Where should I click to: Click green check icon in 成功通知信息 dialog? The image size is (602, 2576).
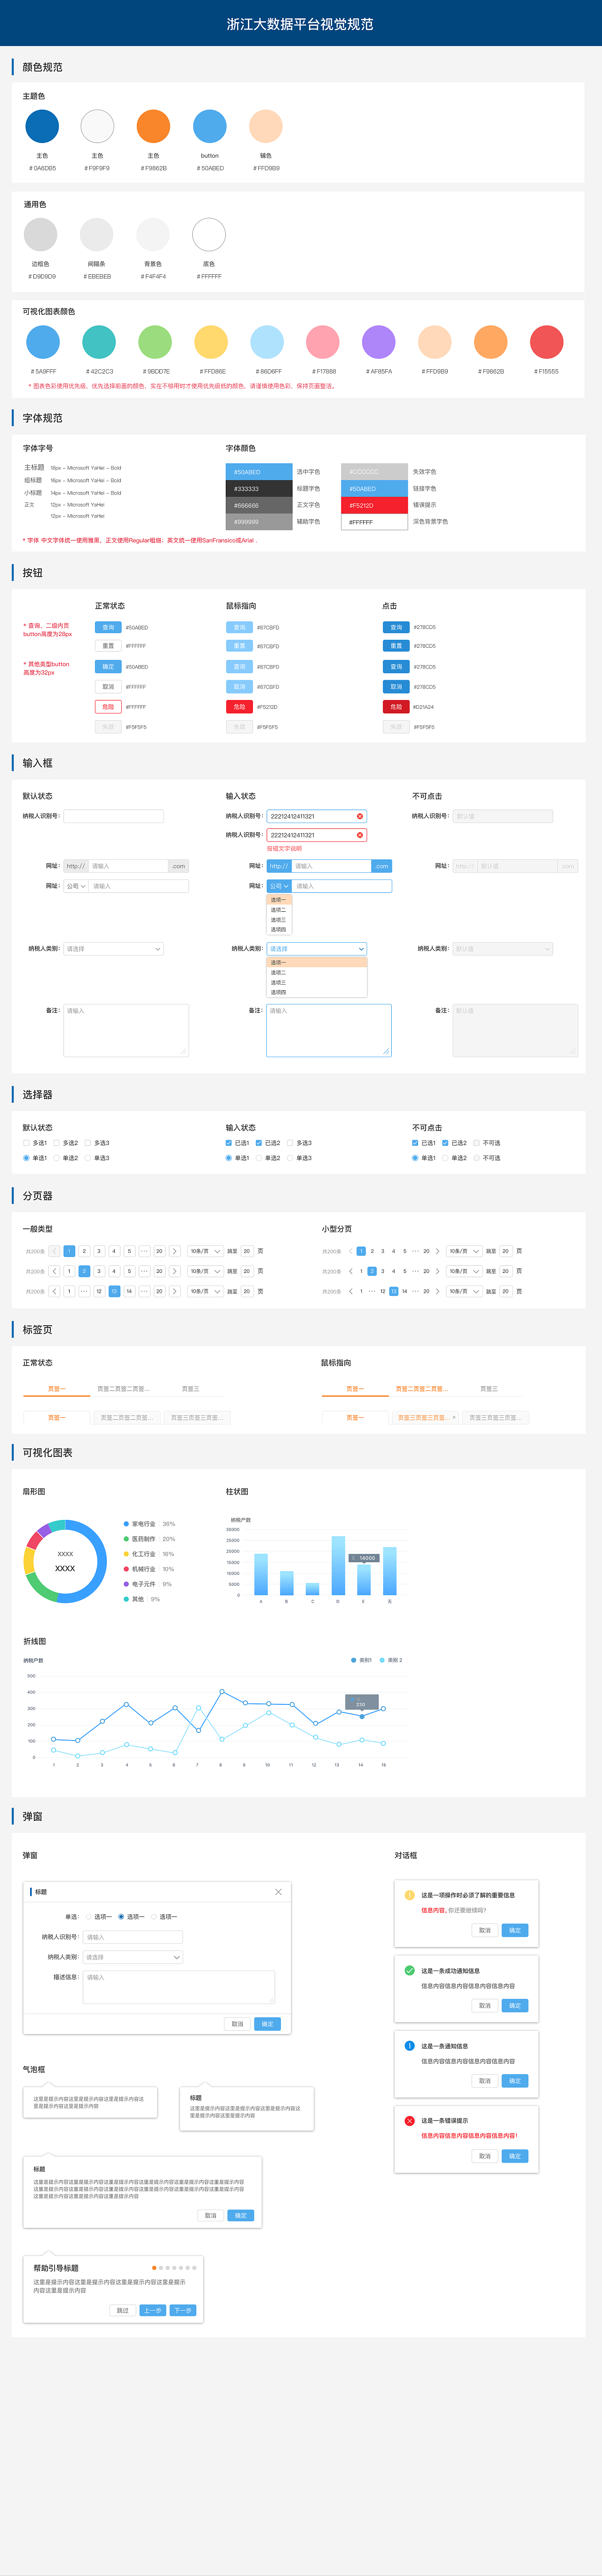[x=409, y=1970]
